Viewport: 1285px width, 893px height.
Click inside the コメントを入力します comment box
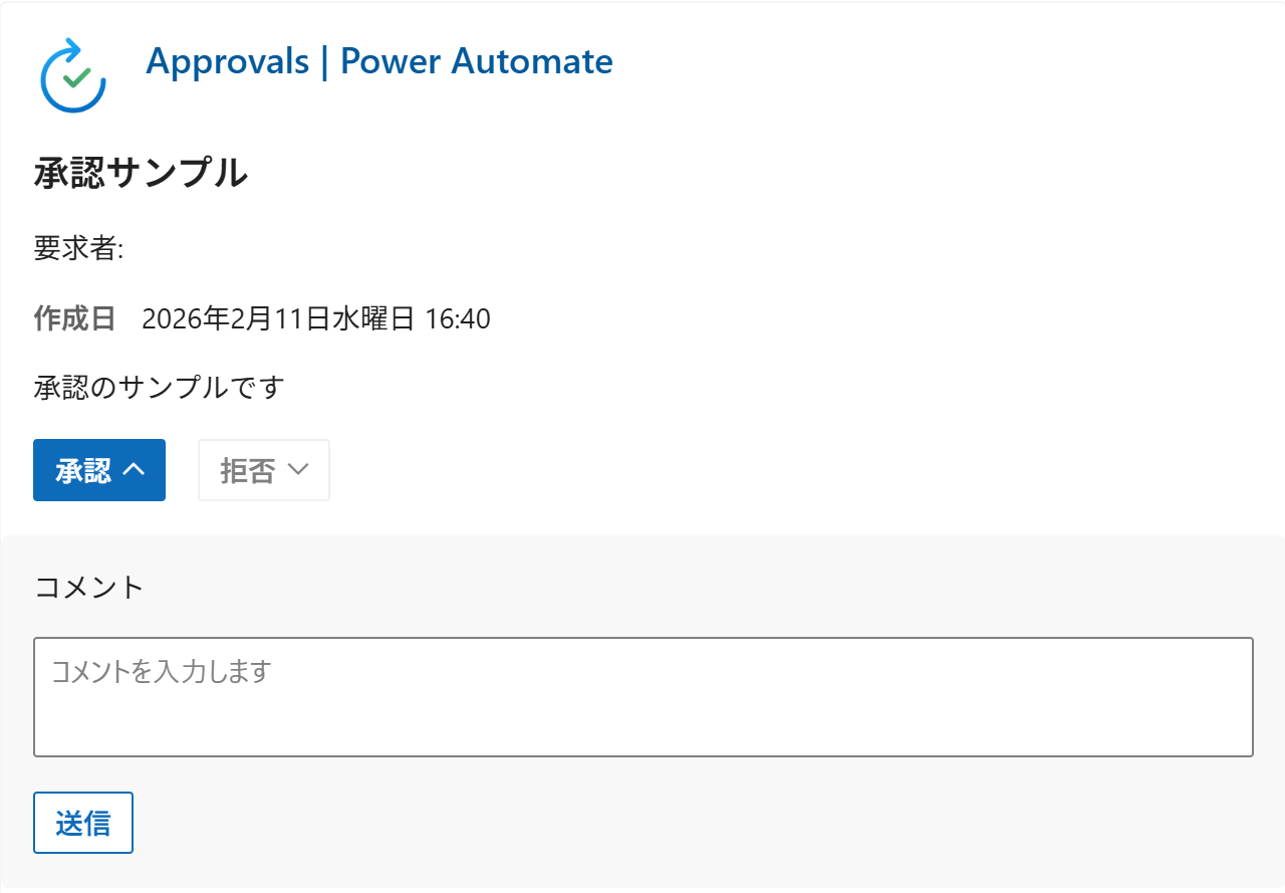[x=642, y=697]
